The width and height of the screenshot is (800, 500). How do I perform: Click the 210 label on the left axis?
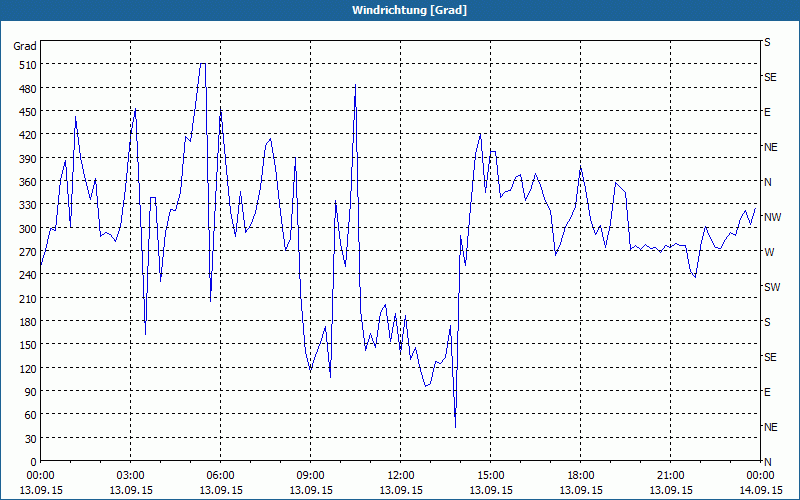coord(28,298)
